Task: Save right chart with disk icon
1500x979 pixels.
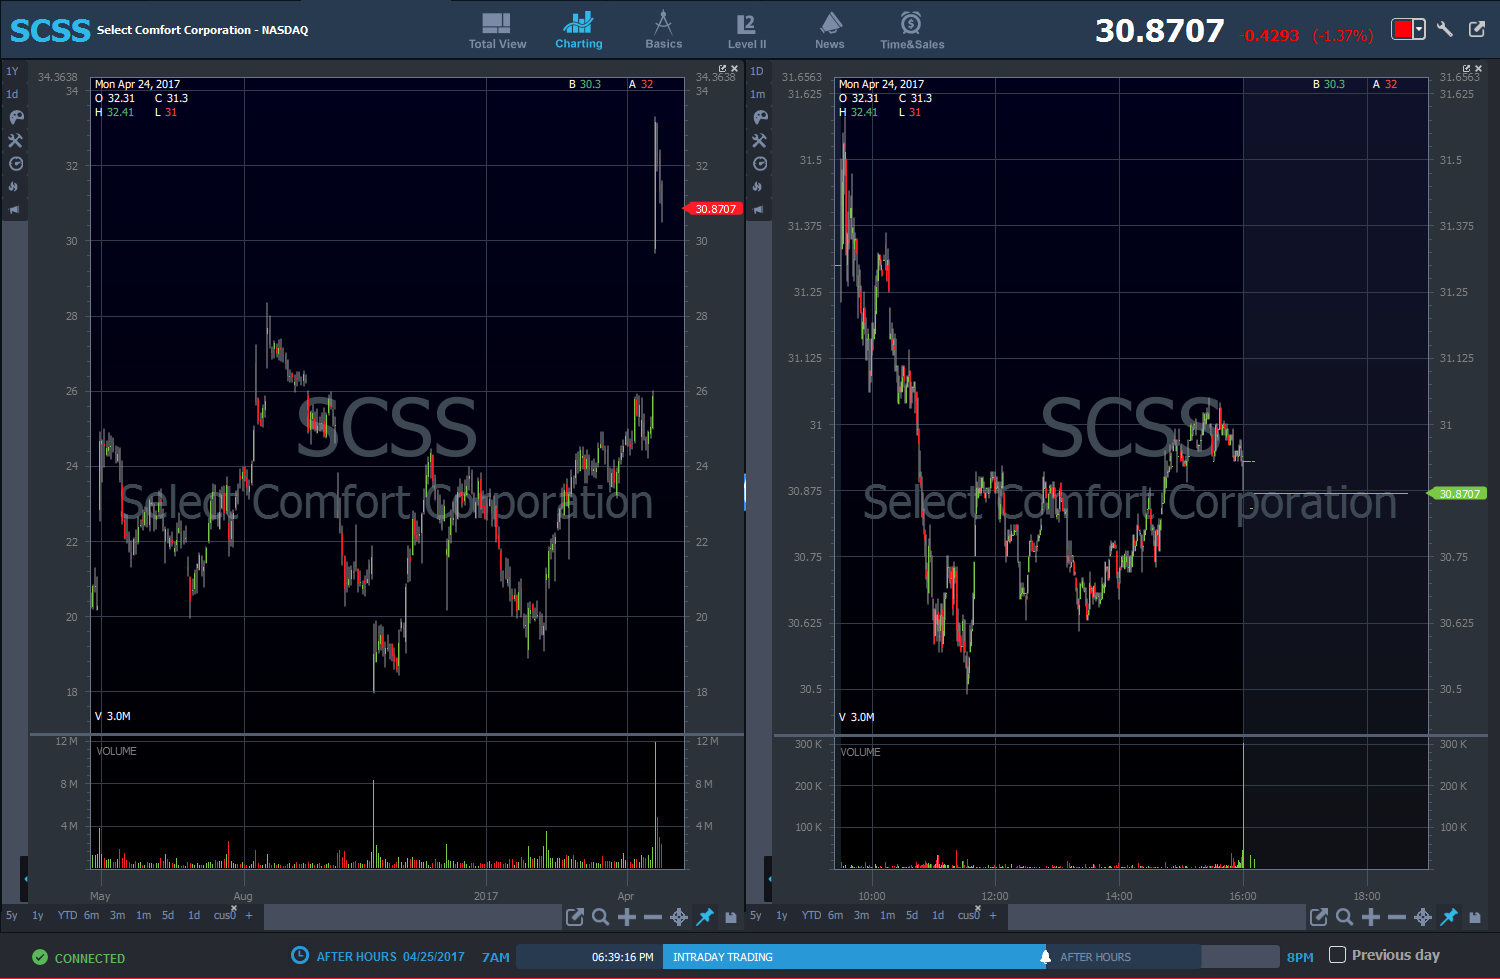Action: click(1475, 917)
